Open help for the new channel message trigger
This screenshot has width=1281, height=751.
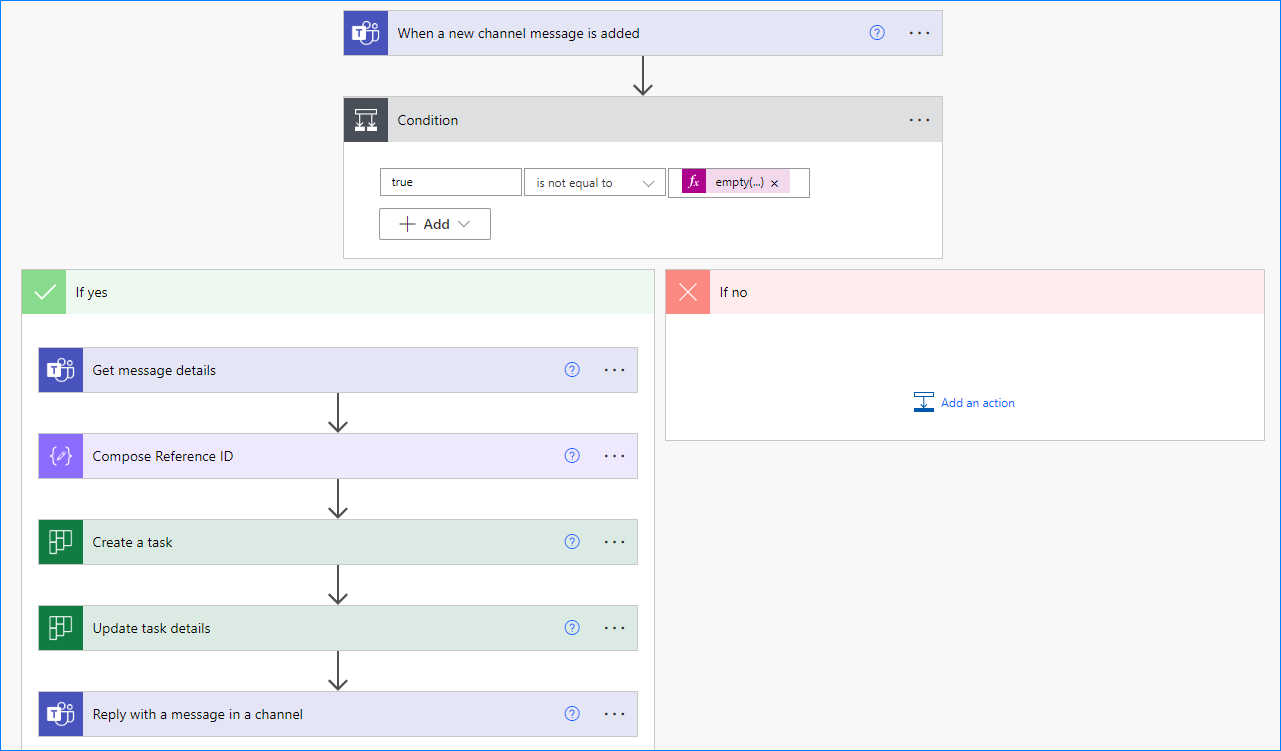(x=877, y=33)
